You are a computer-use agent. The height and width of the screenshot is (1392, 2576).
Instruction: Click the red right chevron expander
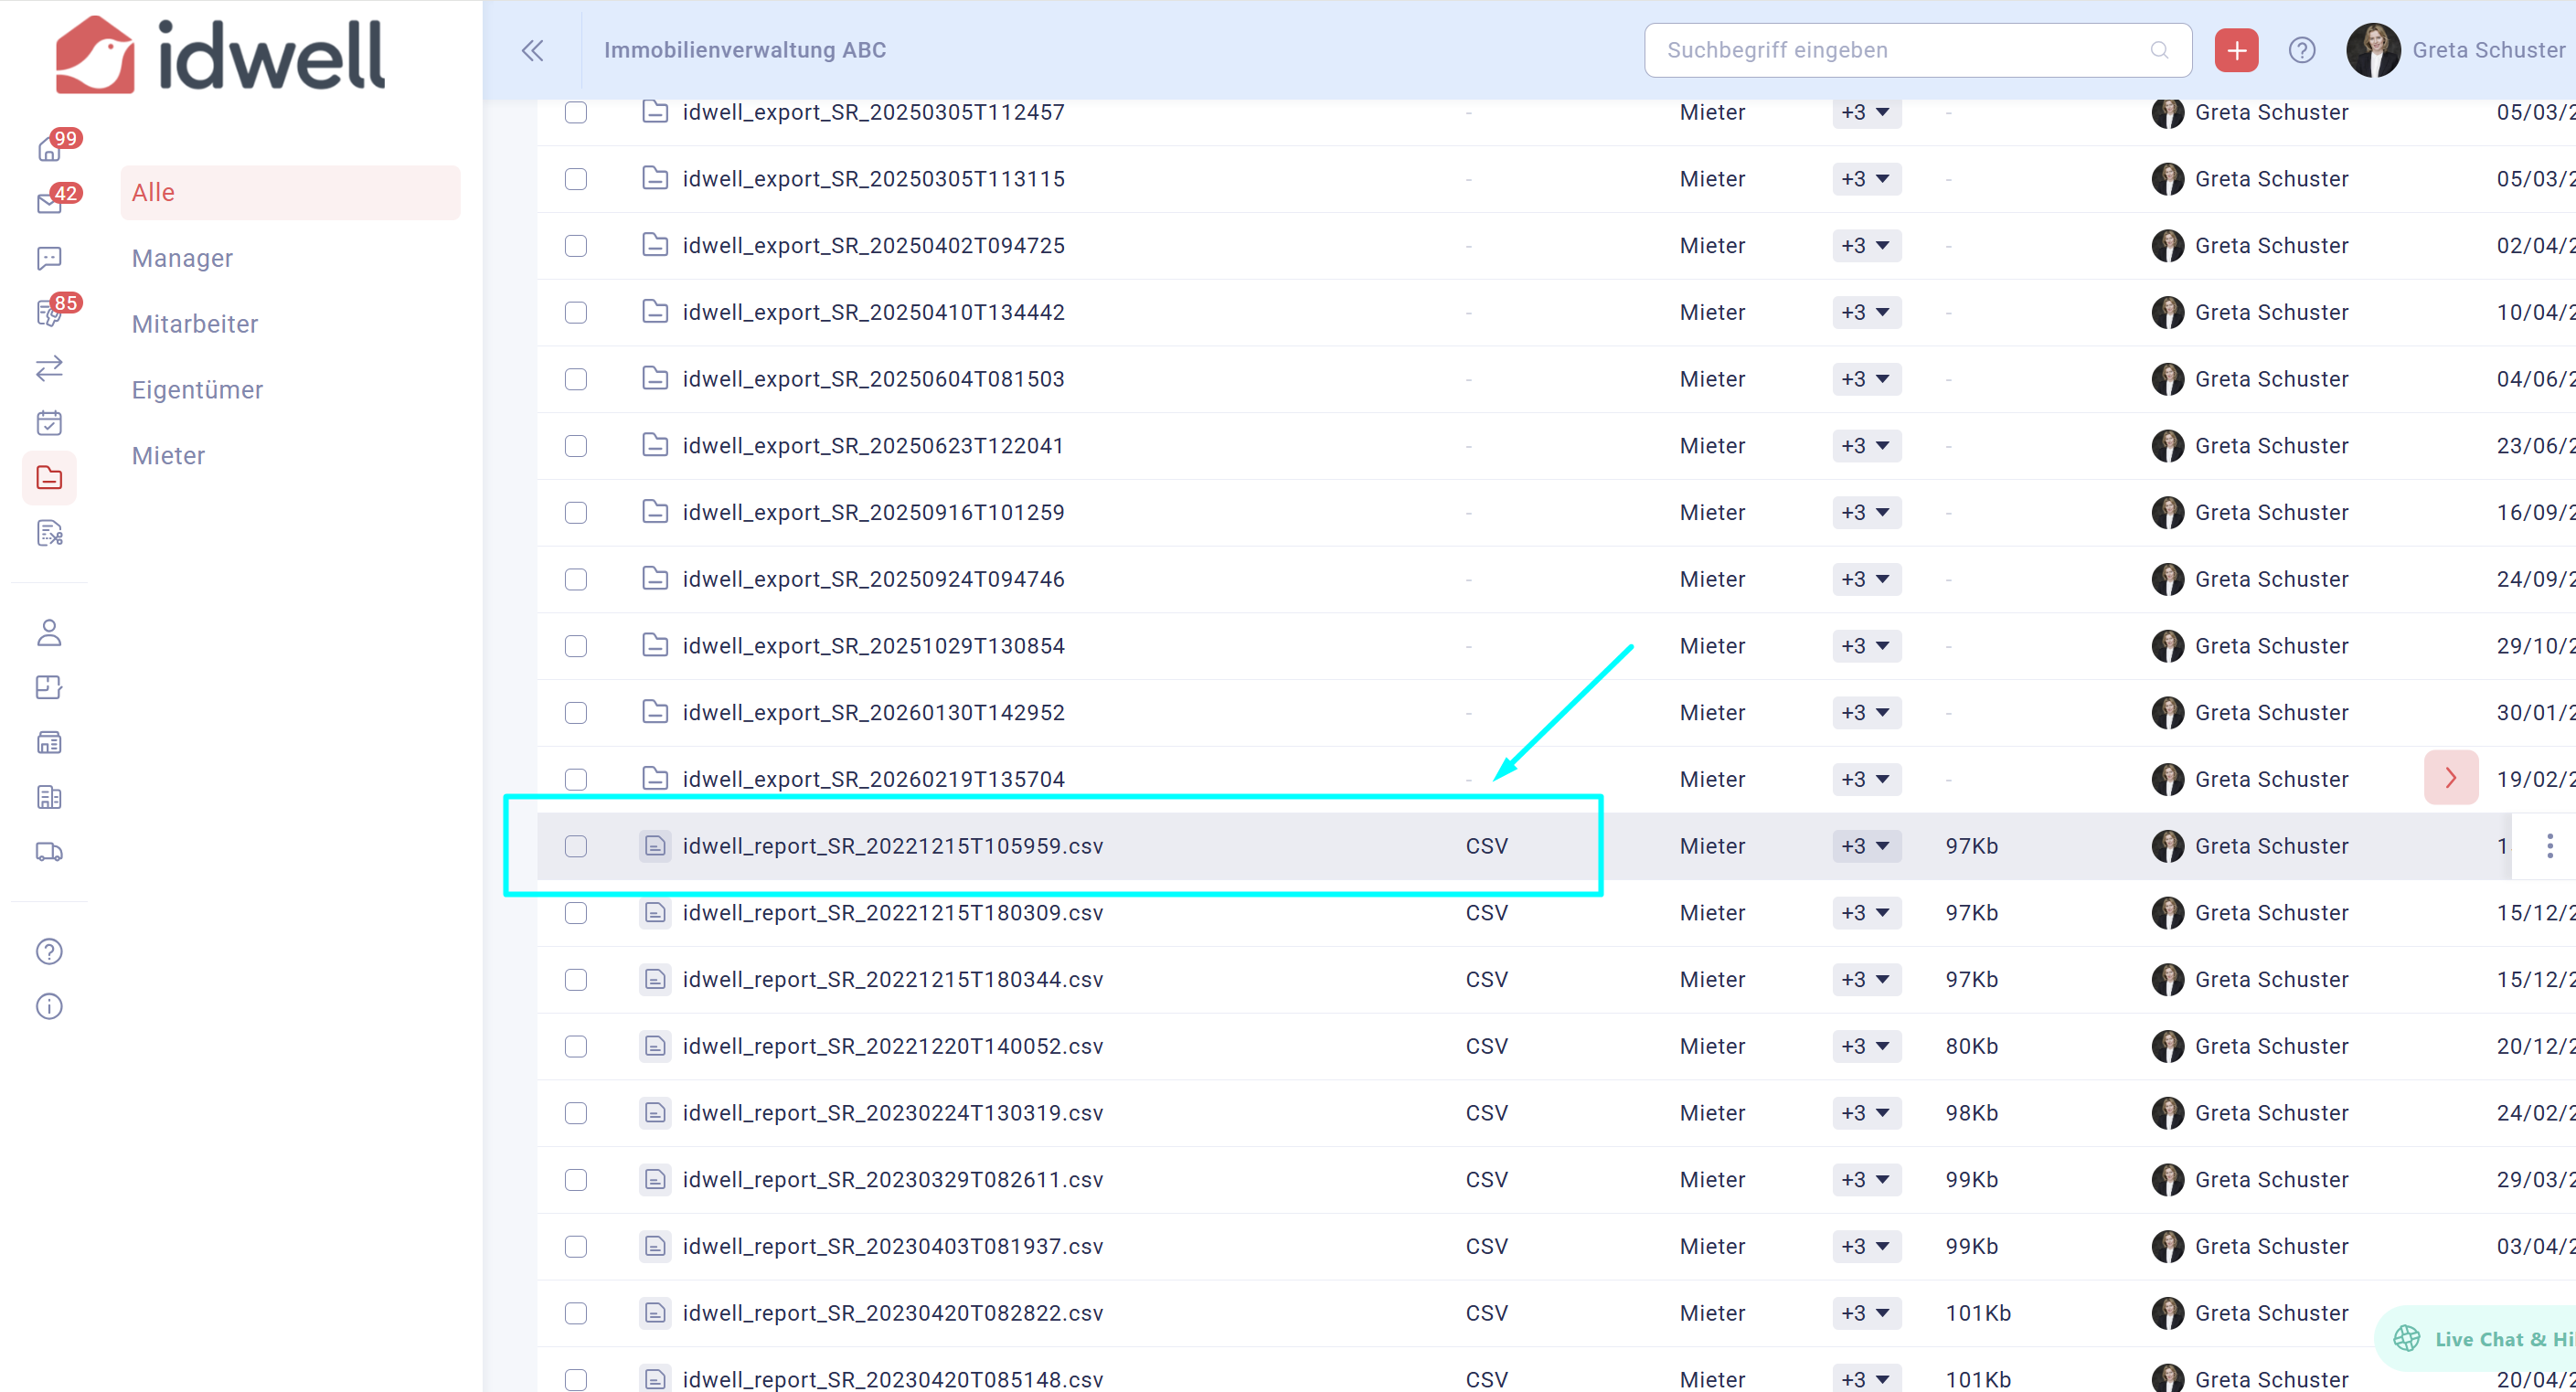click(2450, 778)
